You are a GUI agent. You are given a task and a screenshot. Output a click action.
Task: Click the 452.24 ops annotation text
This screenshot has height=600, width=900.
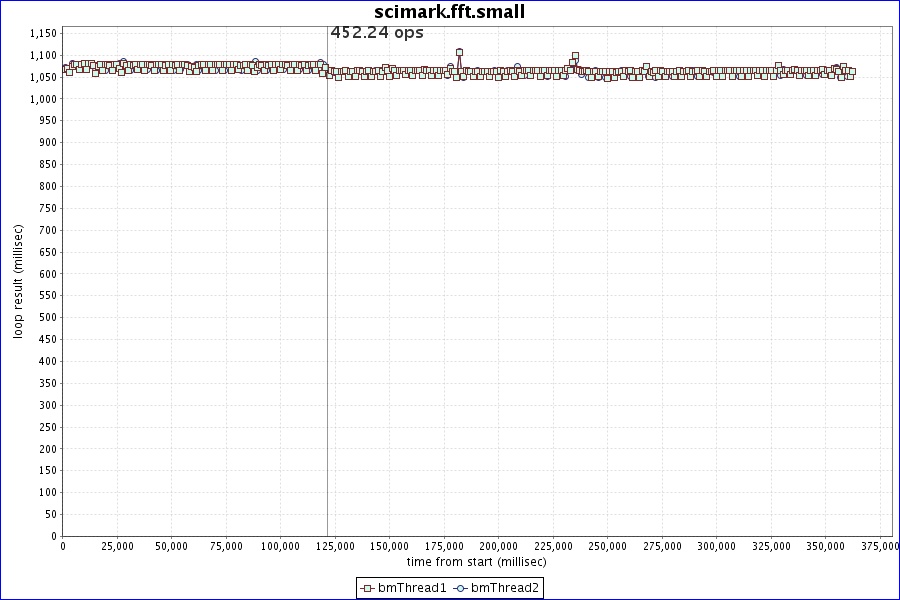[x=377, y=33]
